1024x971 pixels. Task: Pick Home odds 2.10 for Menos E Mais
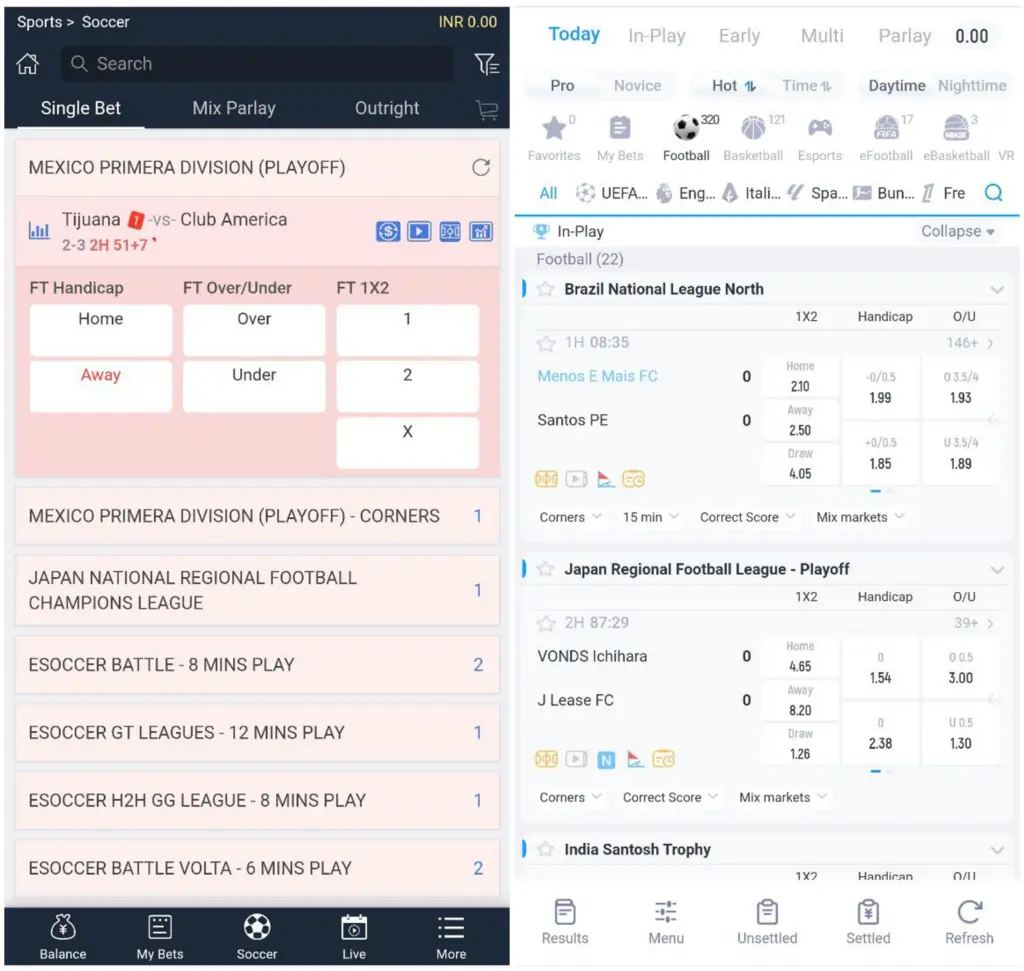(800, 377)
